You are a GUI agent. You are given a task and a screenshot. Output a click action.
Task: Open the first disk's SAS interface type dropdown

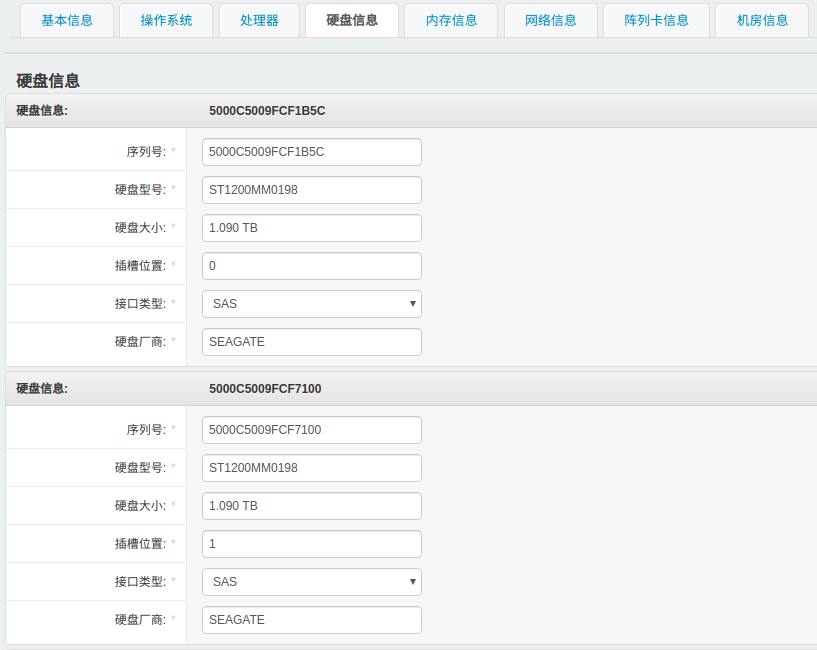coord(310,303)
